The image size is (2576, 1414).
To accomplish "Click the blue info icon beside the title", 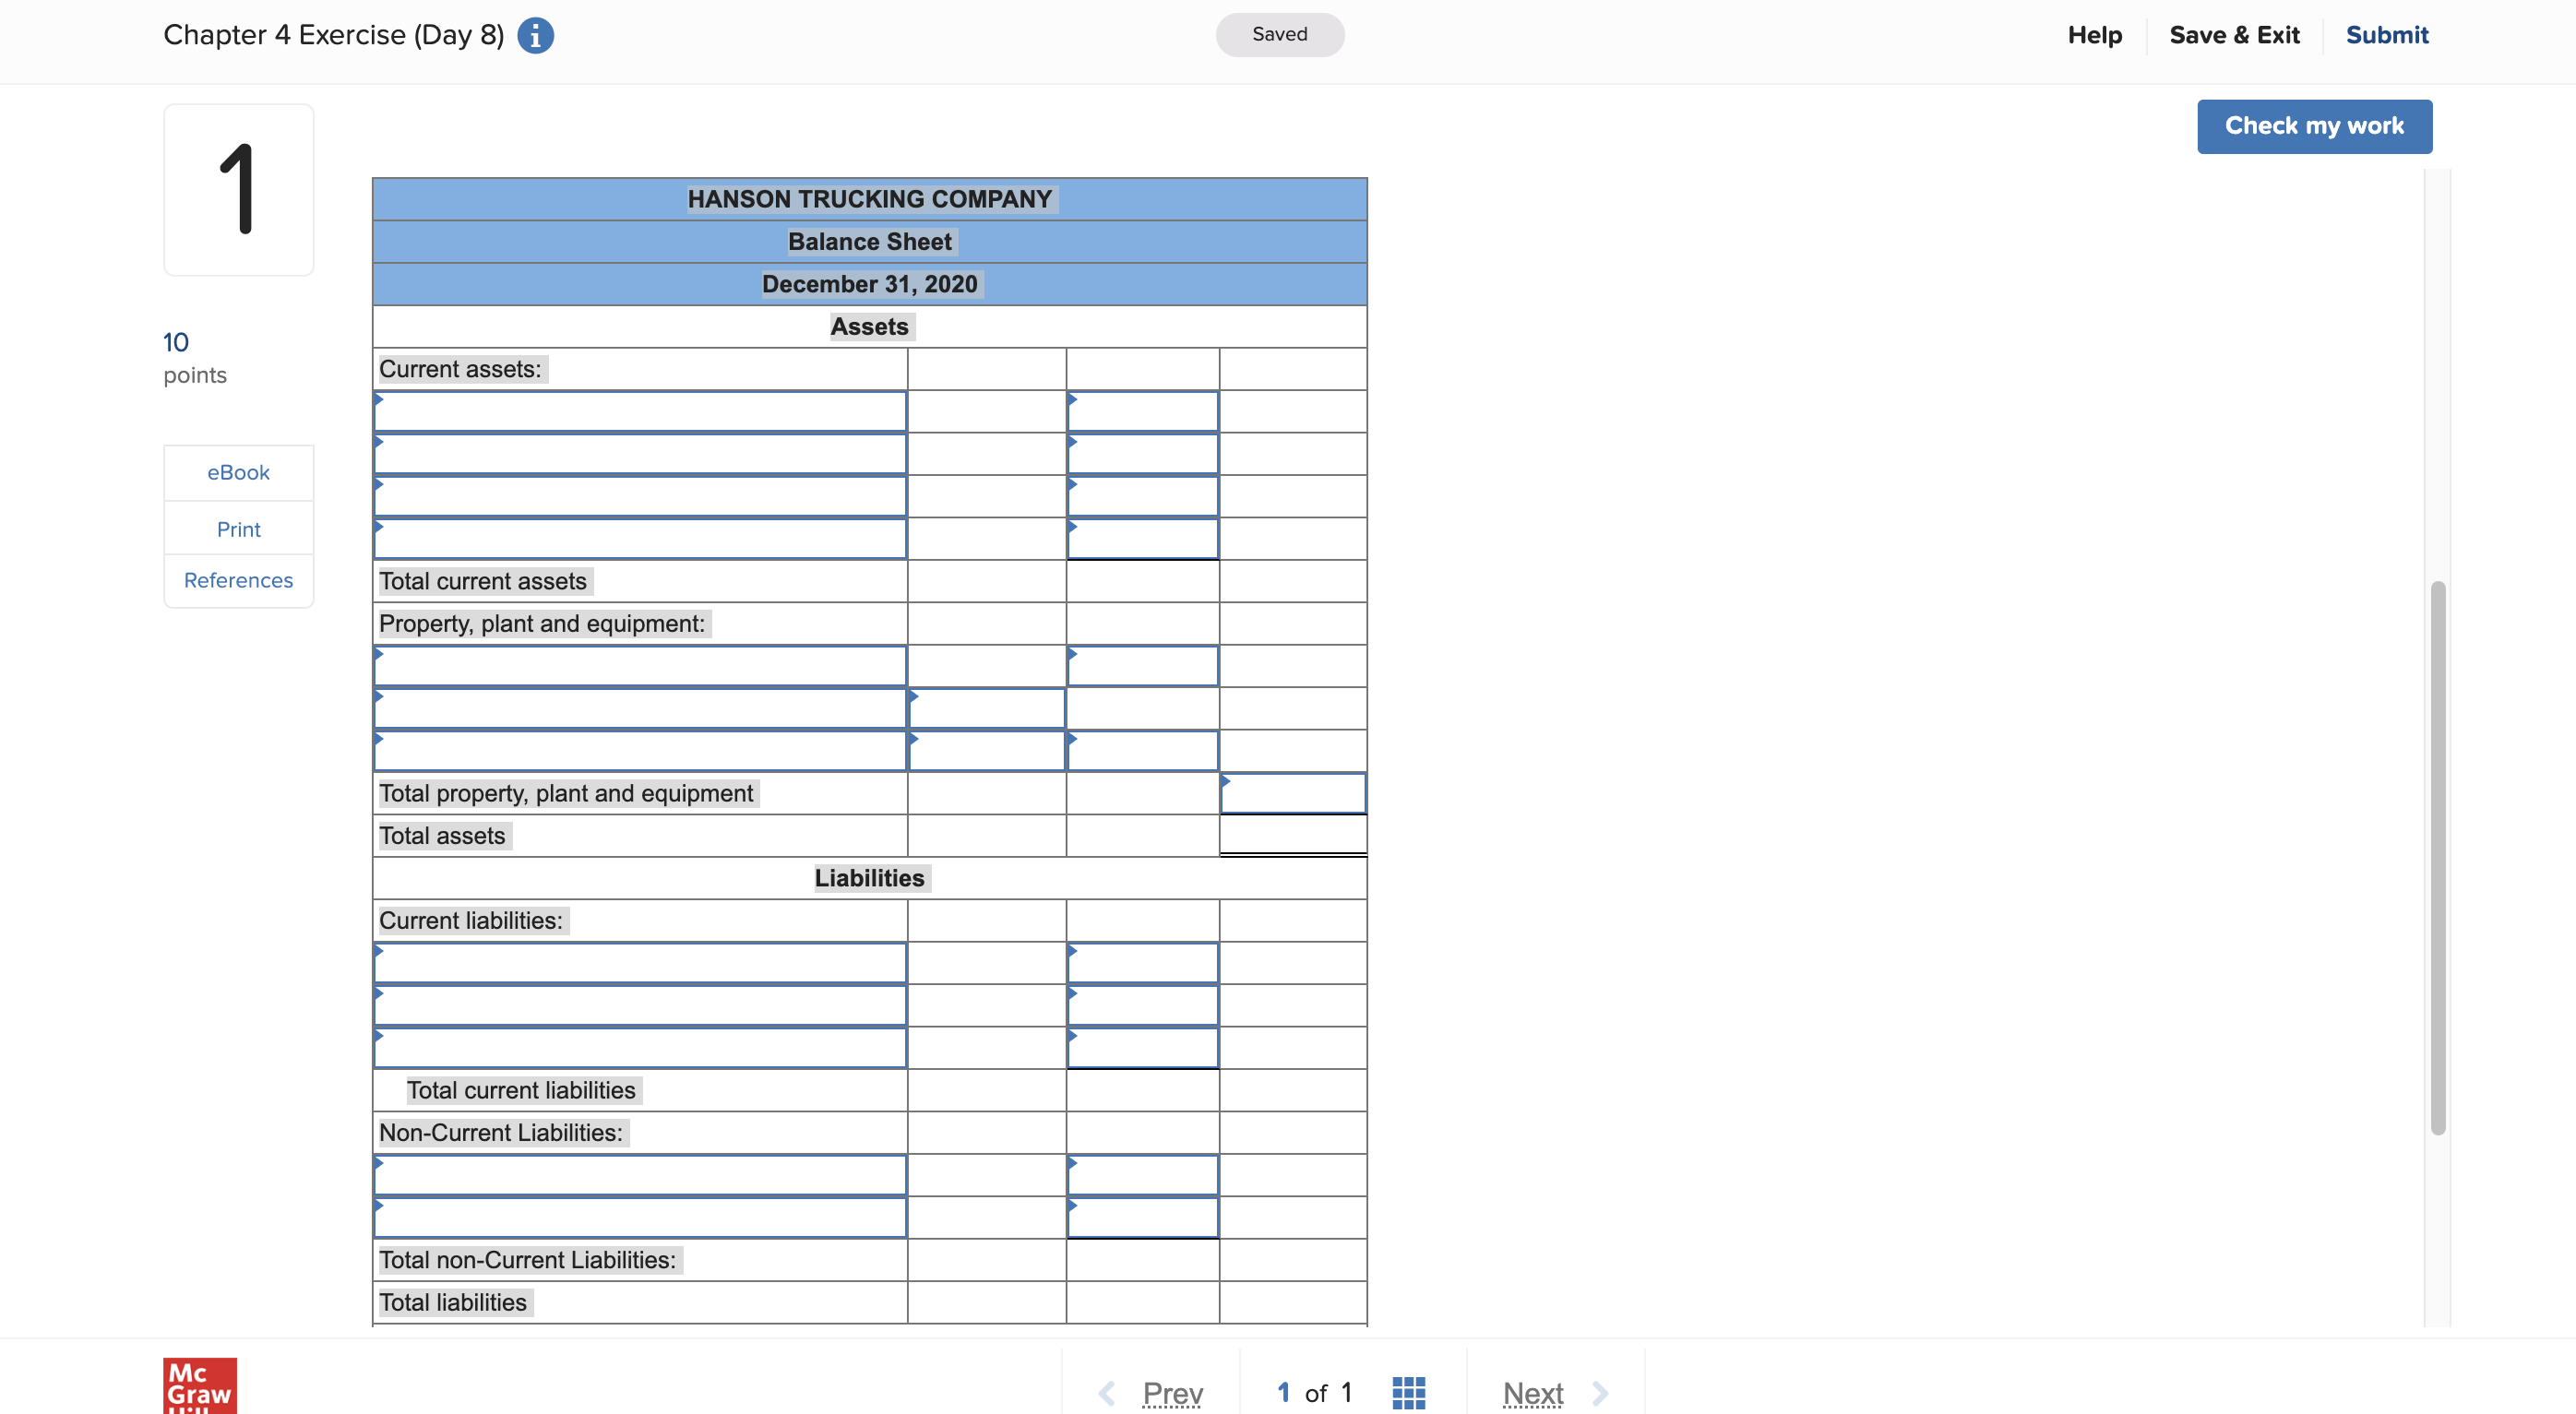I will (535, 35).
